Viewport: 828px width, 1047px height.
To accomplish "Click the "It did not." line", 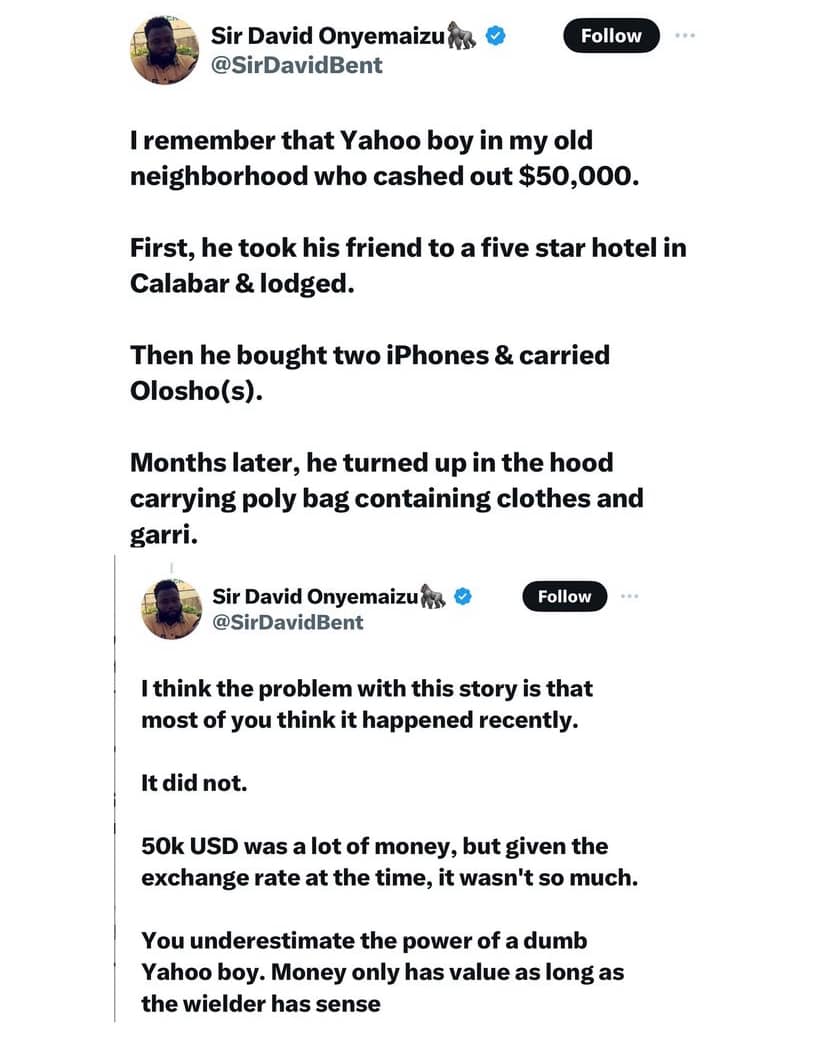I will coord(193,783).
